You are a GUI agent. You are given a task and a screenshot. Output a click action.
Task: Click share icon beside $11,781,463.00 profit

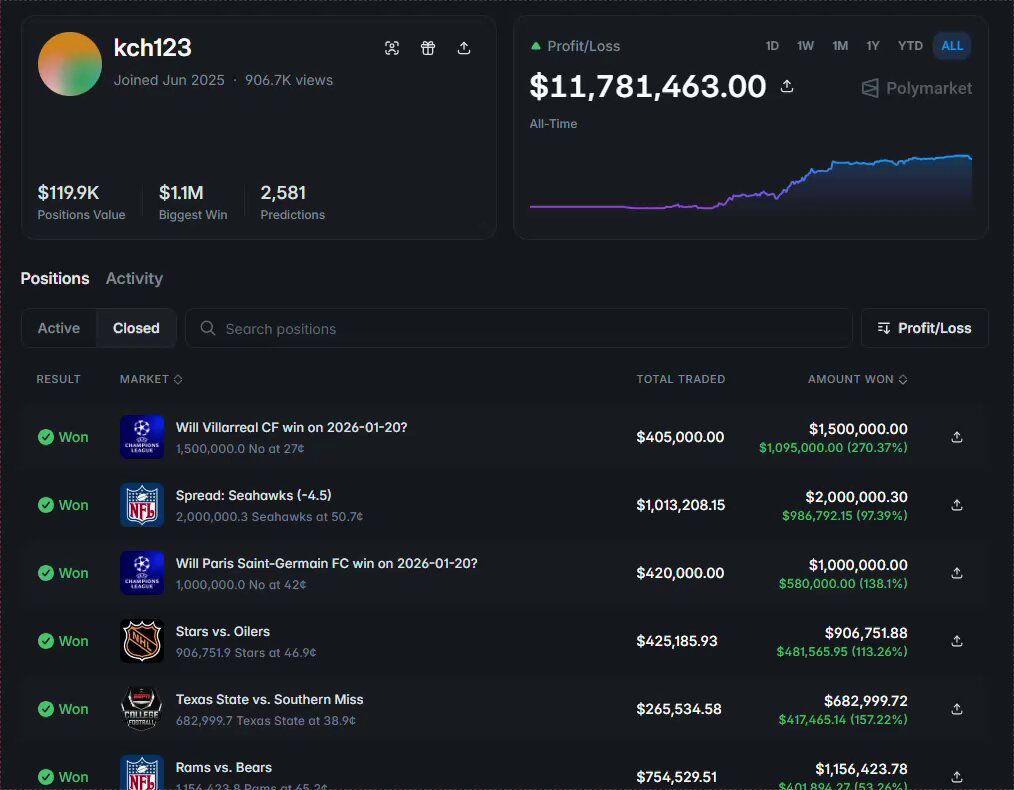[787, 86]
